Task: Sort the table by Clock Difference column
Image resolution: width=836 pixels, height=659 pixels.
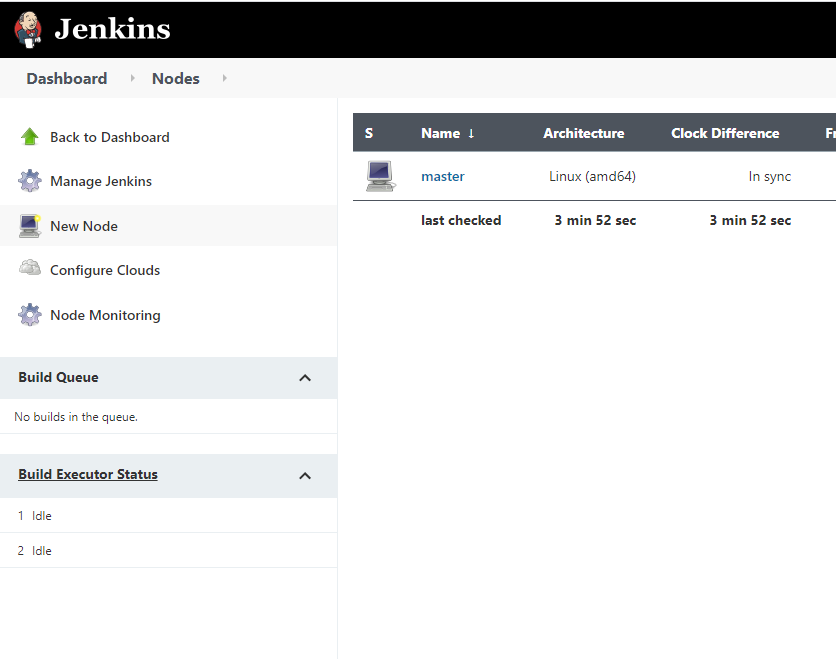Action: click(725, 133)
